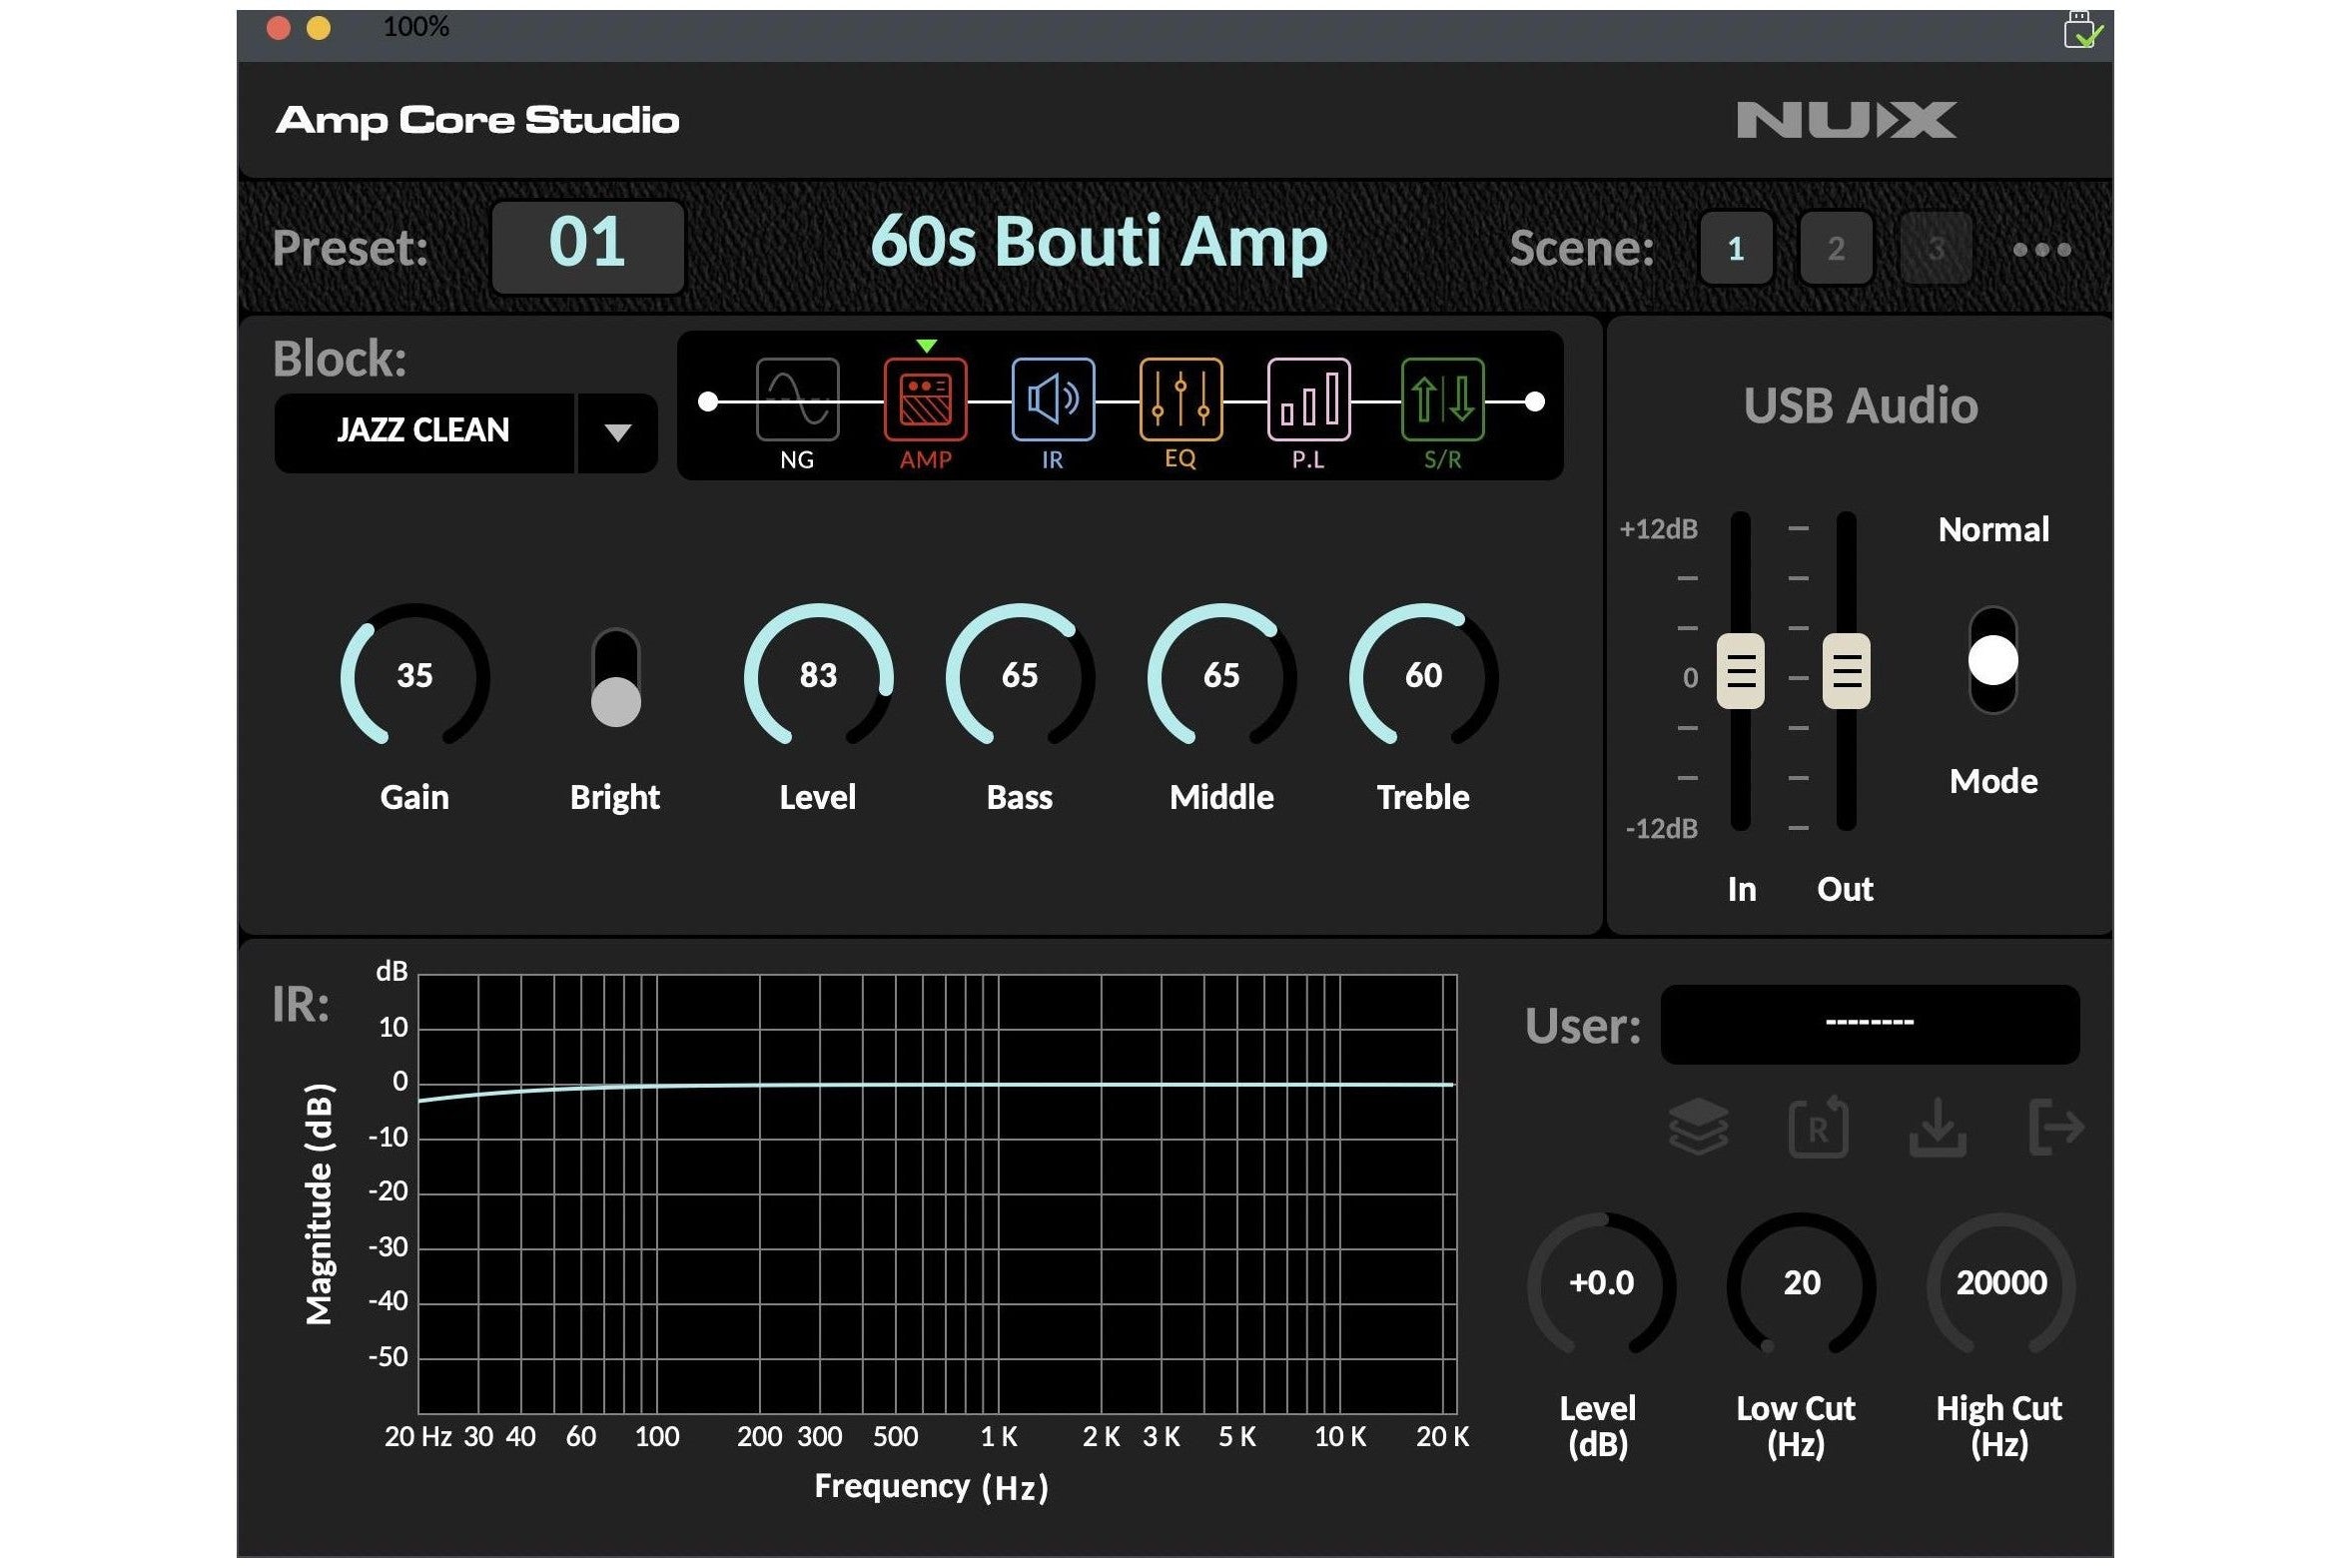Select the AMP block icon
2352x1568 pixels.
925,400
